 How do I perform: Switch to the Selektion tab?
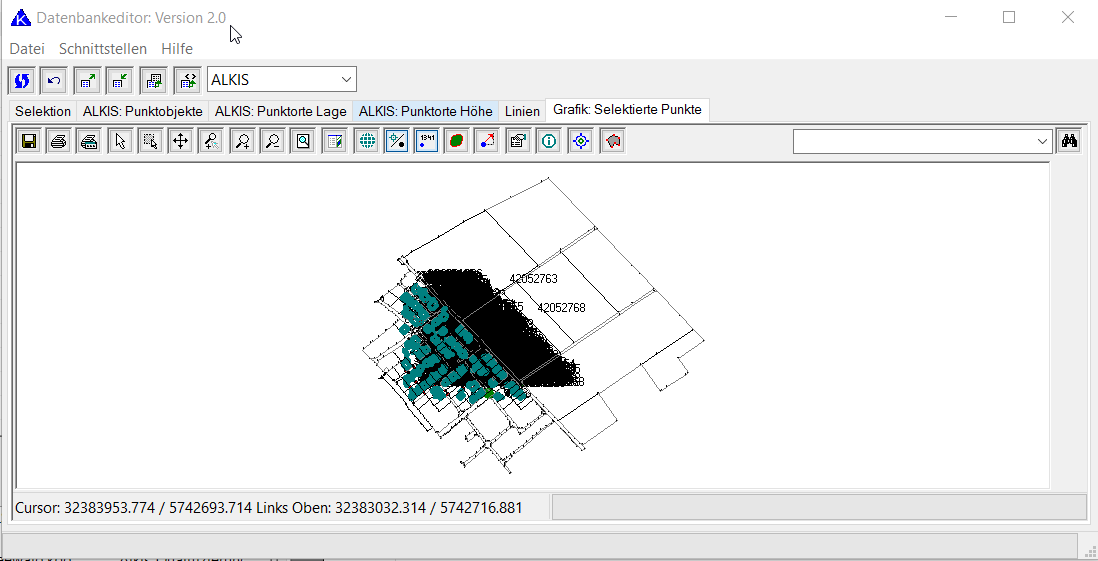[x=43, y=111]
